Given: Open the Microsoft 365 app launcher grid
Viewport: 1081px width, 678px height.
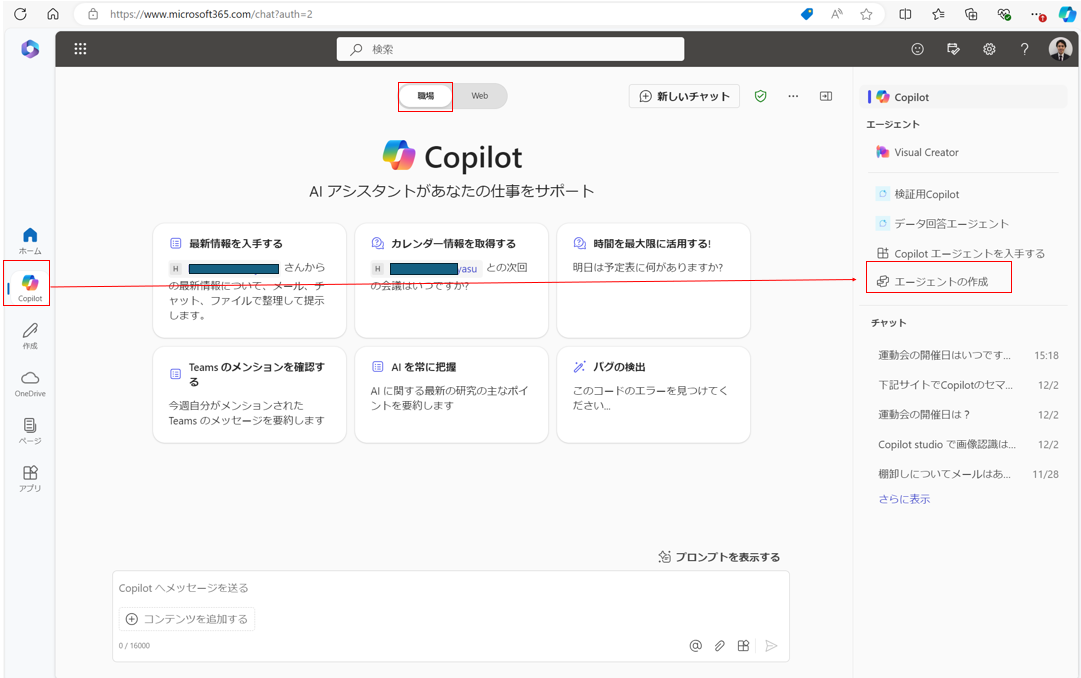Looking at the screenshot, I should tap(81, 49).
